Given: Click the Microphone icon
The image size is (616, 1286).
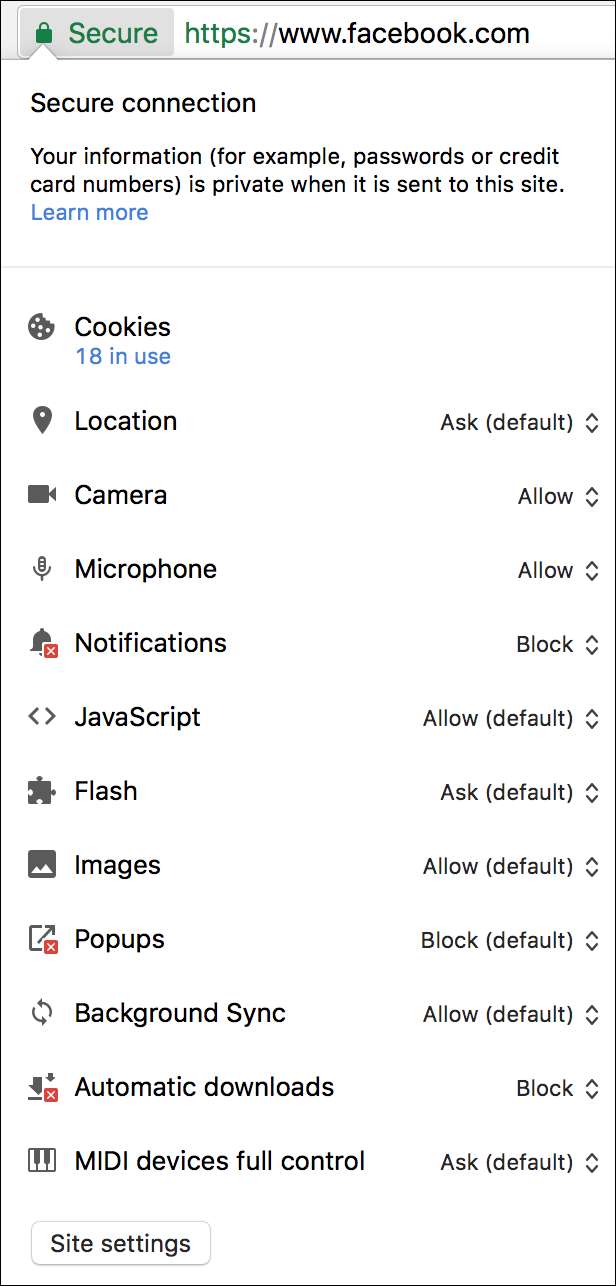Looking at the screenshot, I should [42, 569].
